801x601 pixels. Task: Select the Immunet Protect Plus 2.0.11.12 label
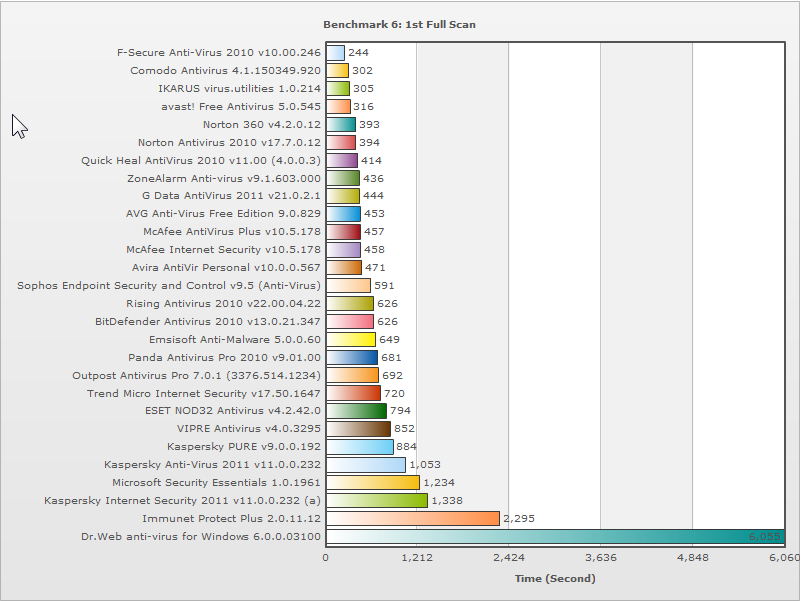tap(231, 518)
